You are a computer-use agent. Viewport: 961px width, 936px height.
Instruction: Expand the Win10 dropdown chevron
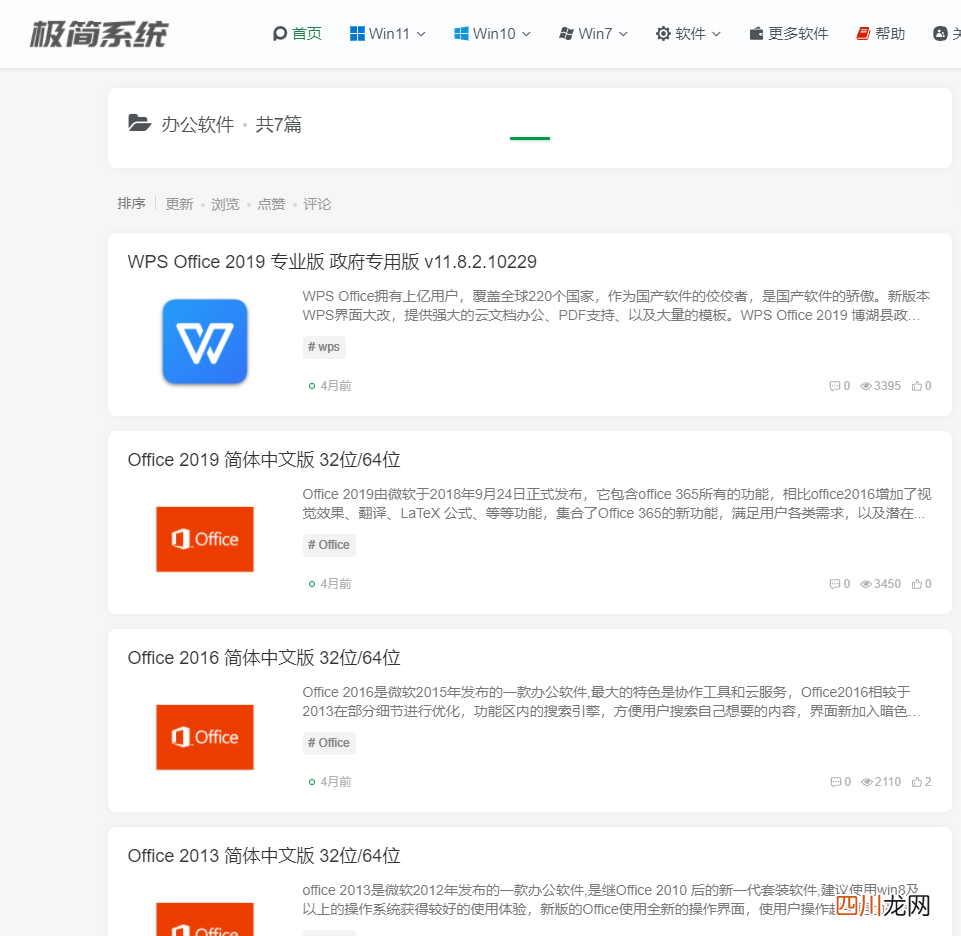[526, 34]
